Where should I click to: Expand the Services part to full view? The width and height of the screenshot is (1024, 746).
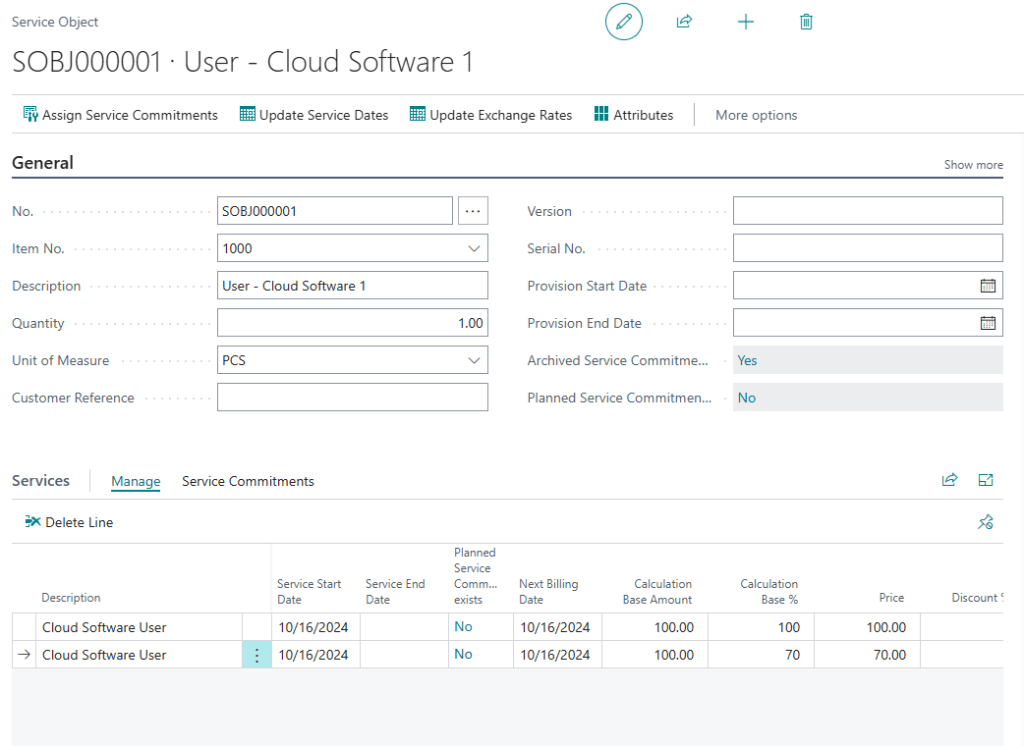[x=986, y=481]
